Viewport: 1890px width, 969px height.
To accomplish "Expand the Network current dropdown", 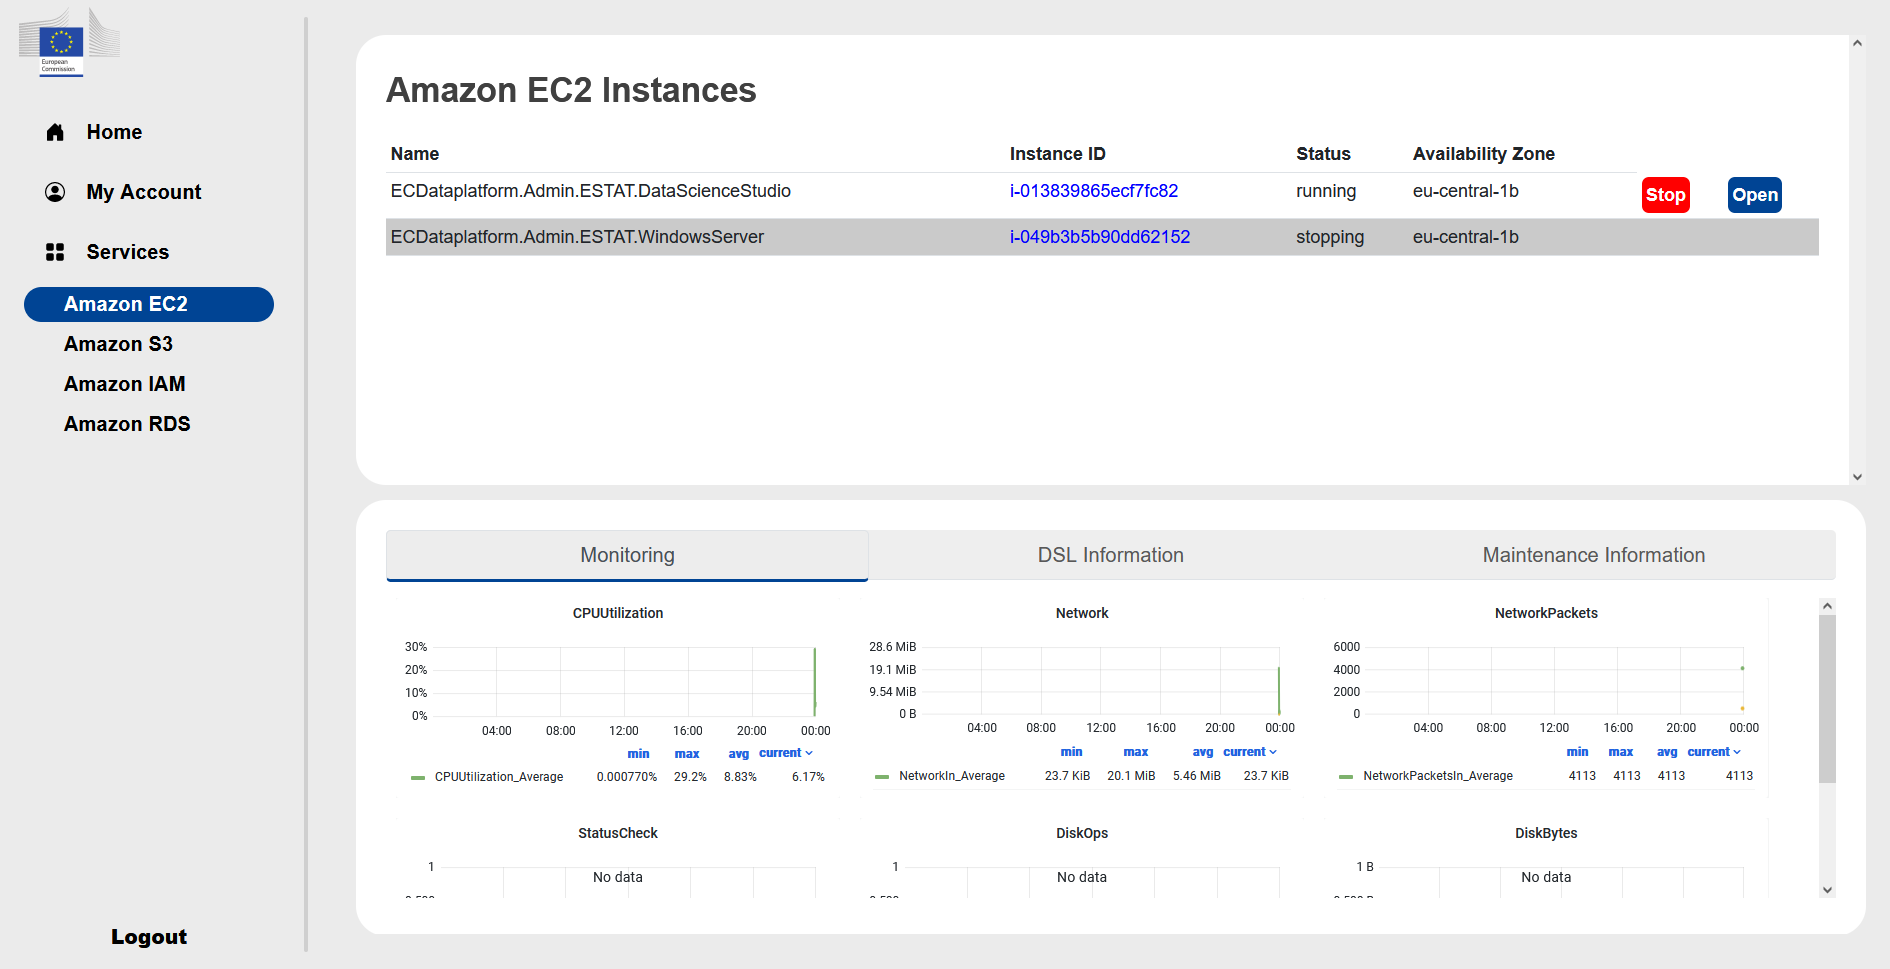I will (x=1250, y=752).
